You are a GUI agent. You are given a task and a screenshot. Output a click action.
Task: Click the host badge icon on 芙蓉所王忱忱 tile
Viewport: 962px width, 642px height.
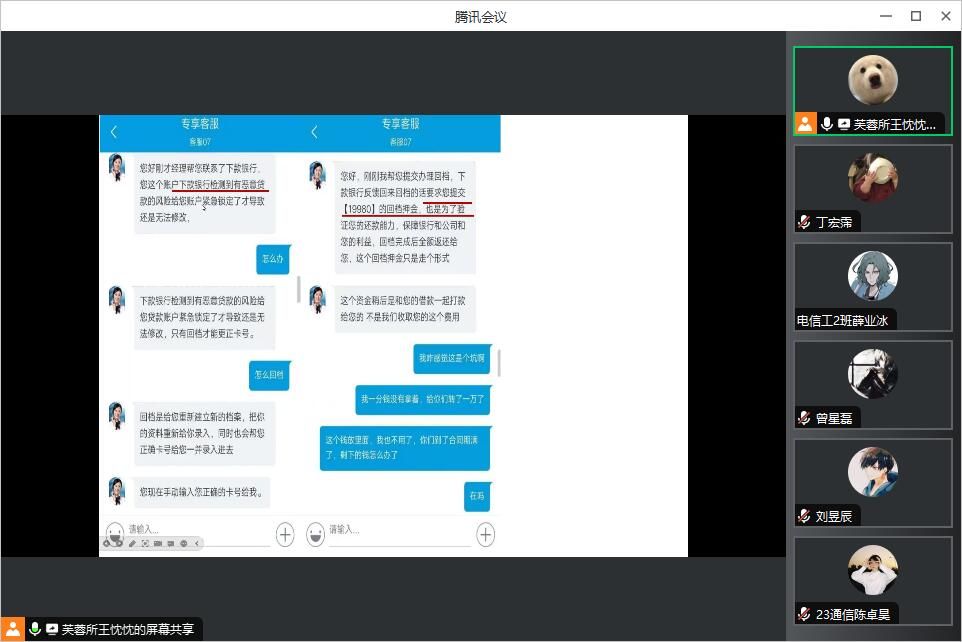(805, 124)
